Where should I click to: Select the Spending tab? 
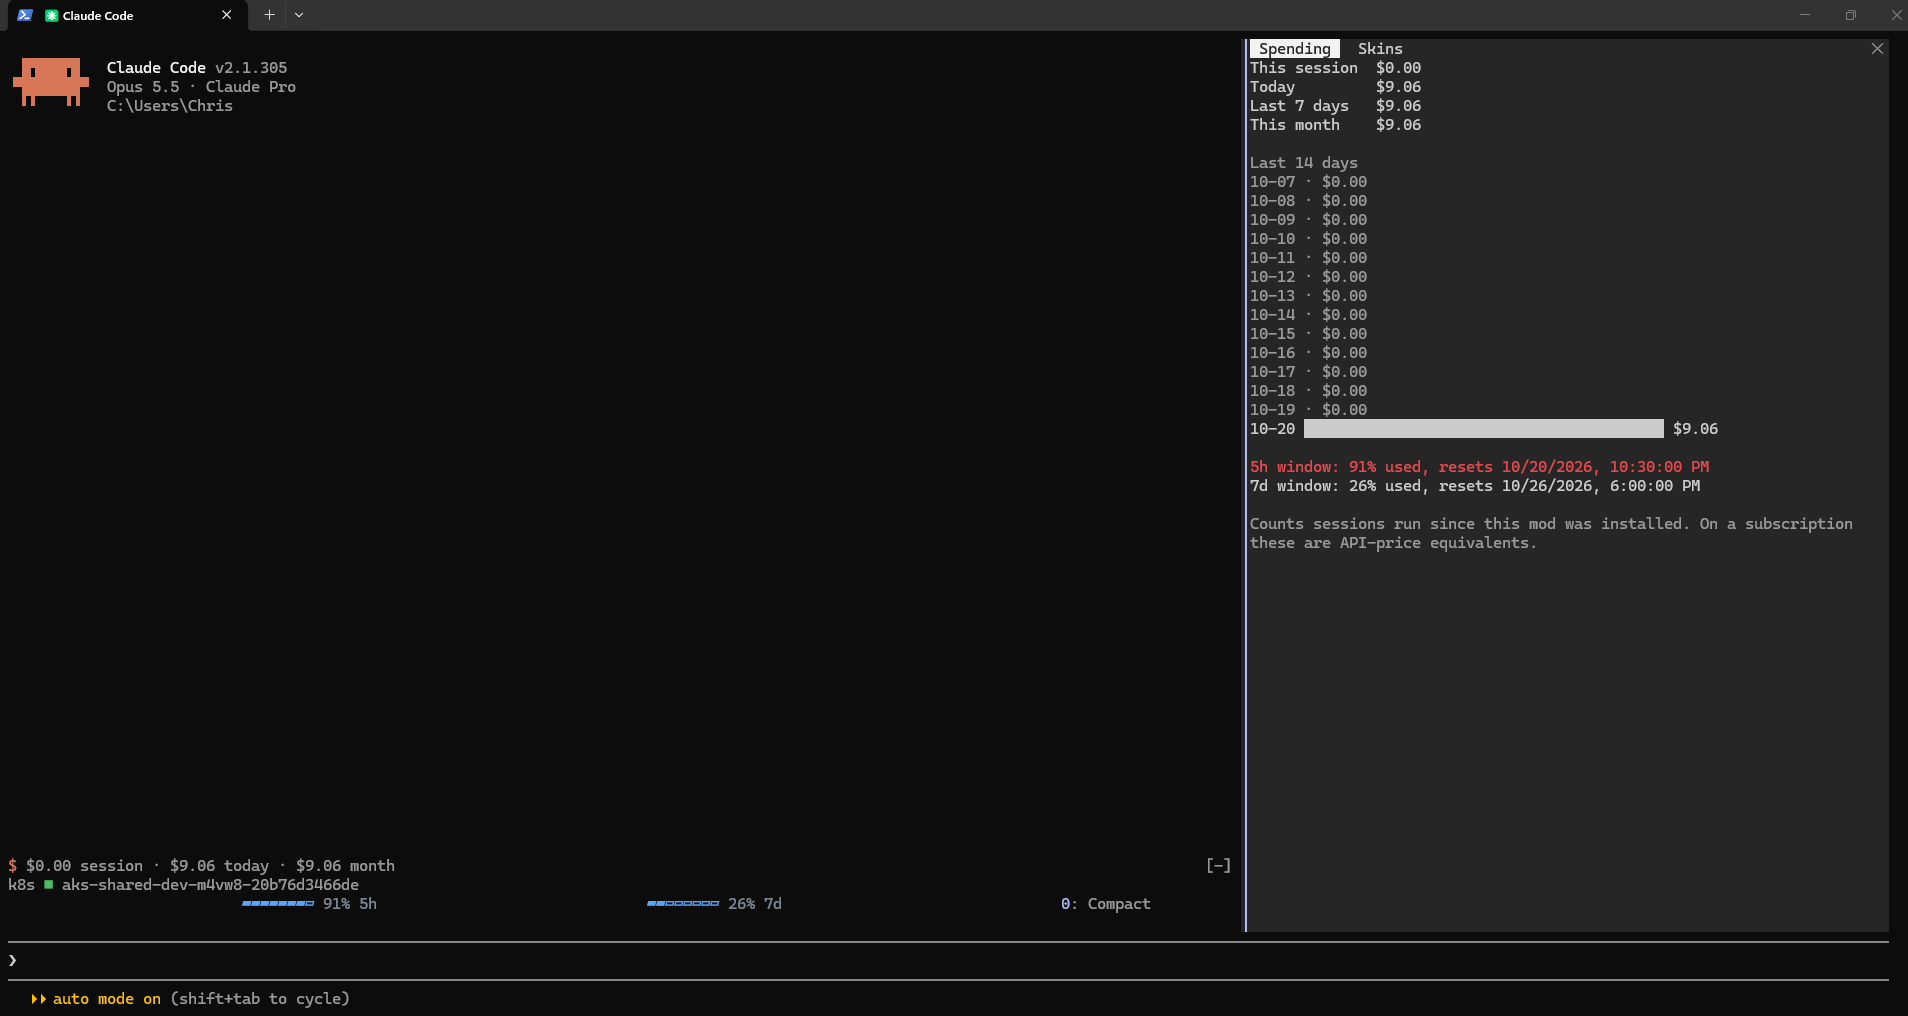click(1294, 49)
